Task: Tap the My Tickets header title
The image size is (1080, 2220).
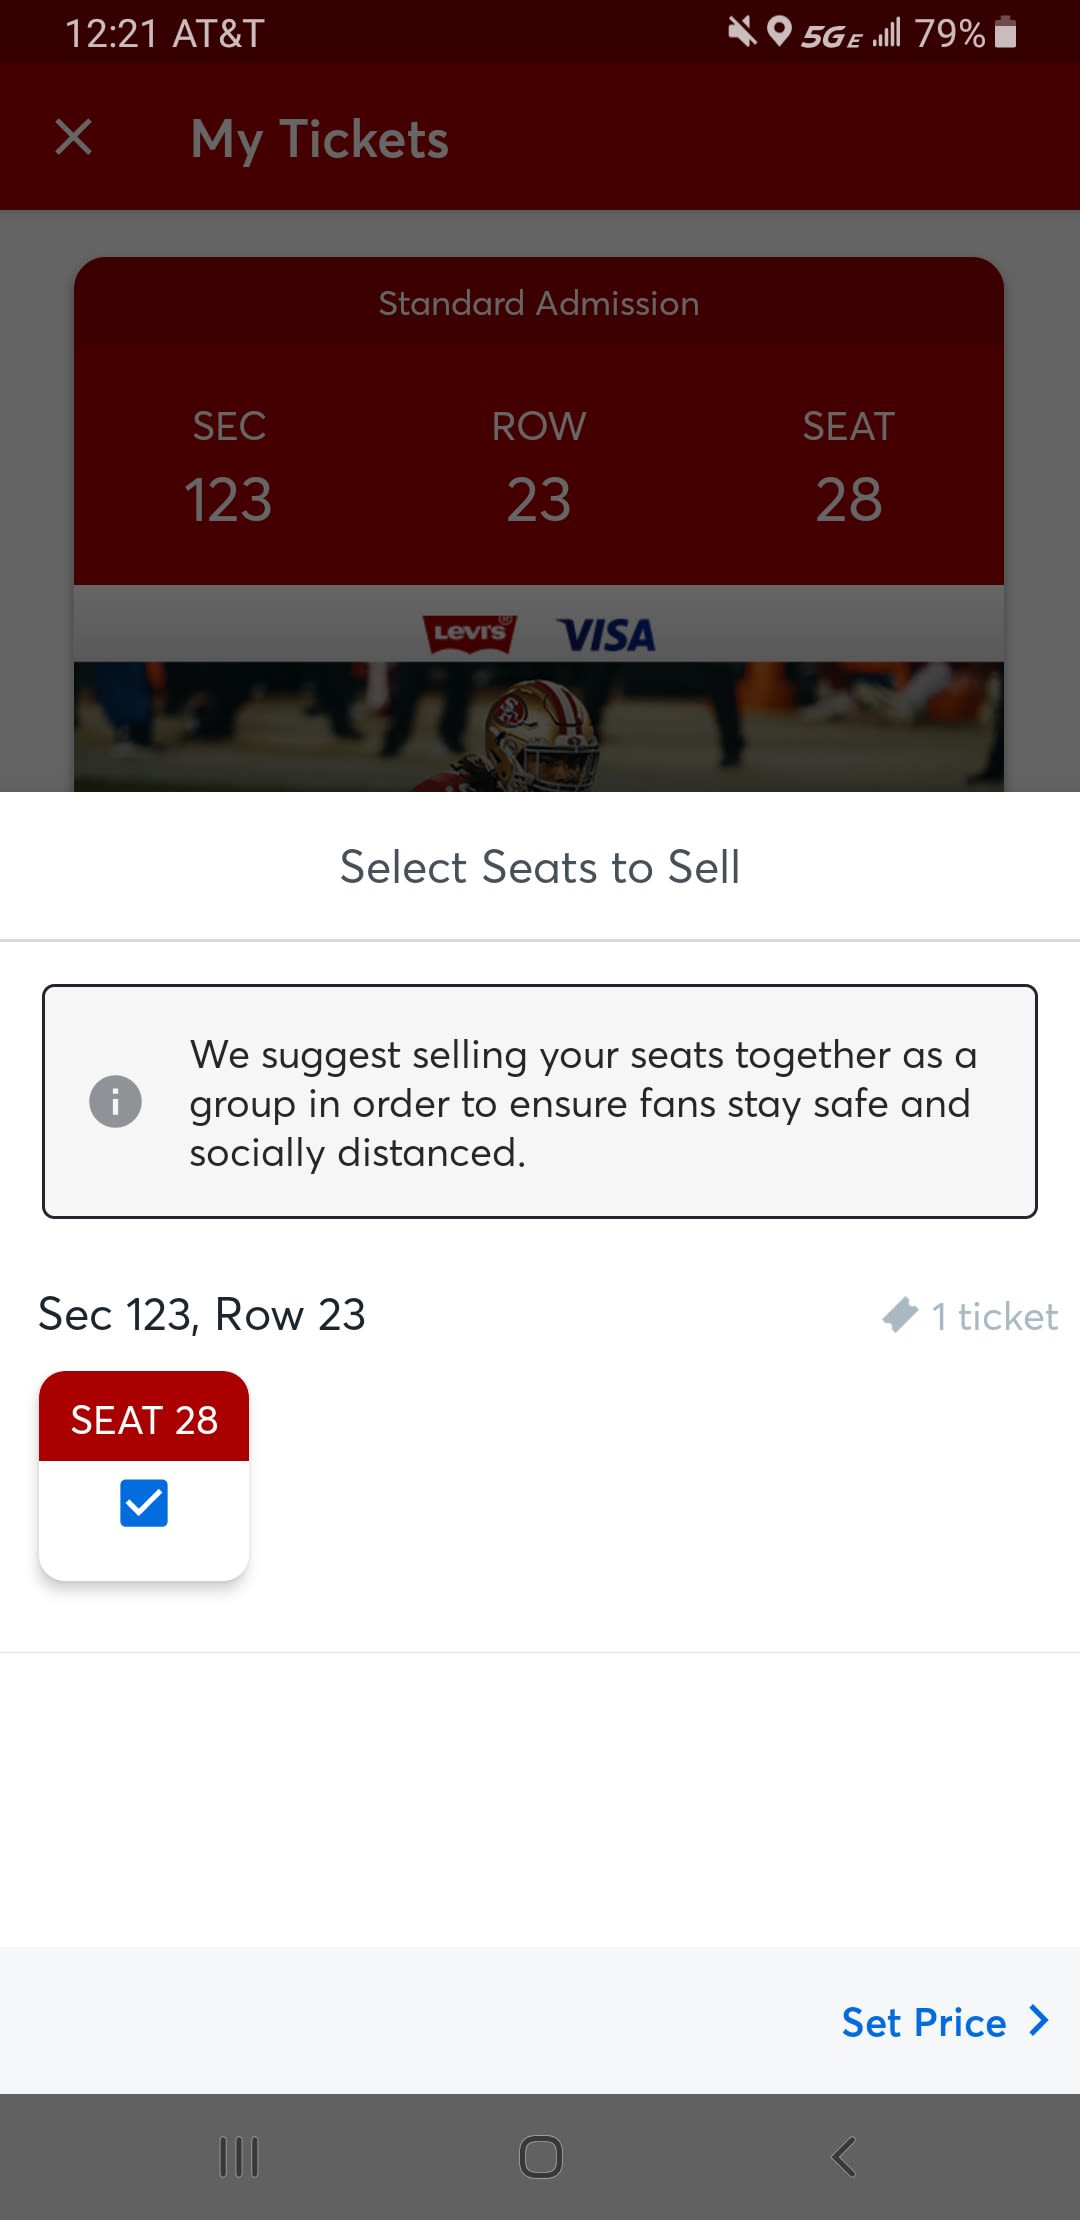Action: pyautogui.click(x=320, y=139)
